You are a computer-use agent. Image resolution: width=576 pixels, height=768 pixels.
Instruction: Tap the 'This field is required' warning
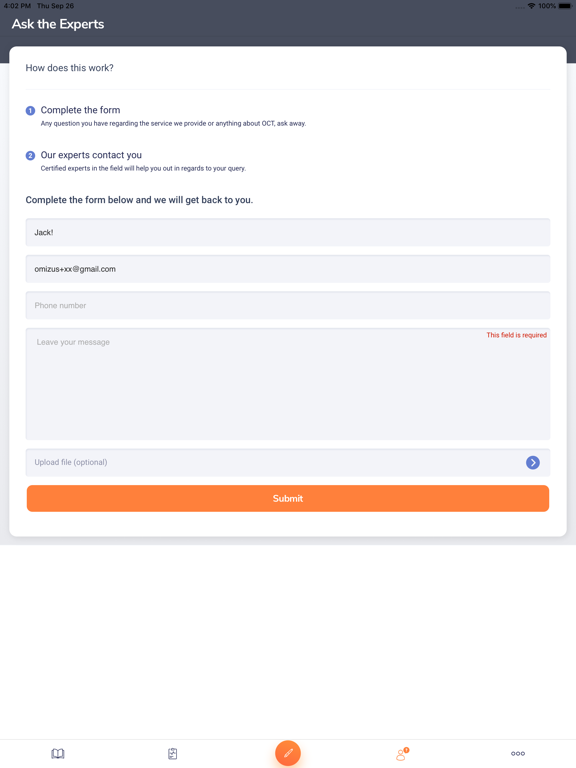click(x=516, y=335)
